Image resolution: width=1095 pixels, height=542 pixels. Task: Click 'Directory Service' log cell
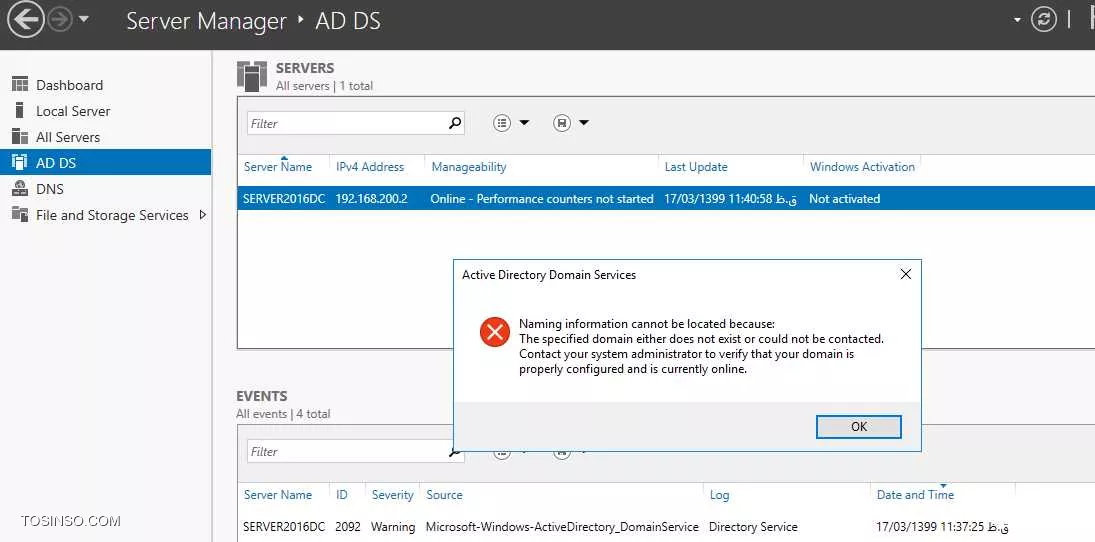tap(753, 527)
